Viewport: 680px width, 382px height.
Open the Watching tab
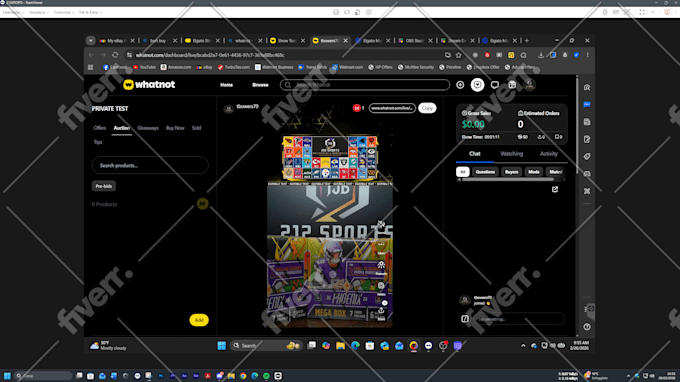click(x=512, y=153)
